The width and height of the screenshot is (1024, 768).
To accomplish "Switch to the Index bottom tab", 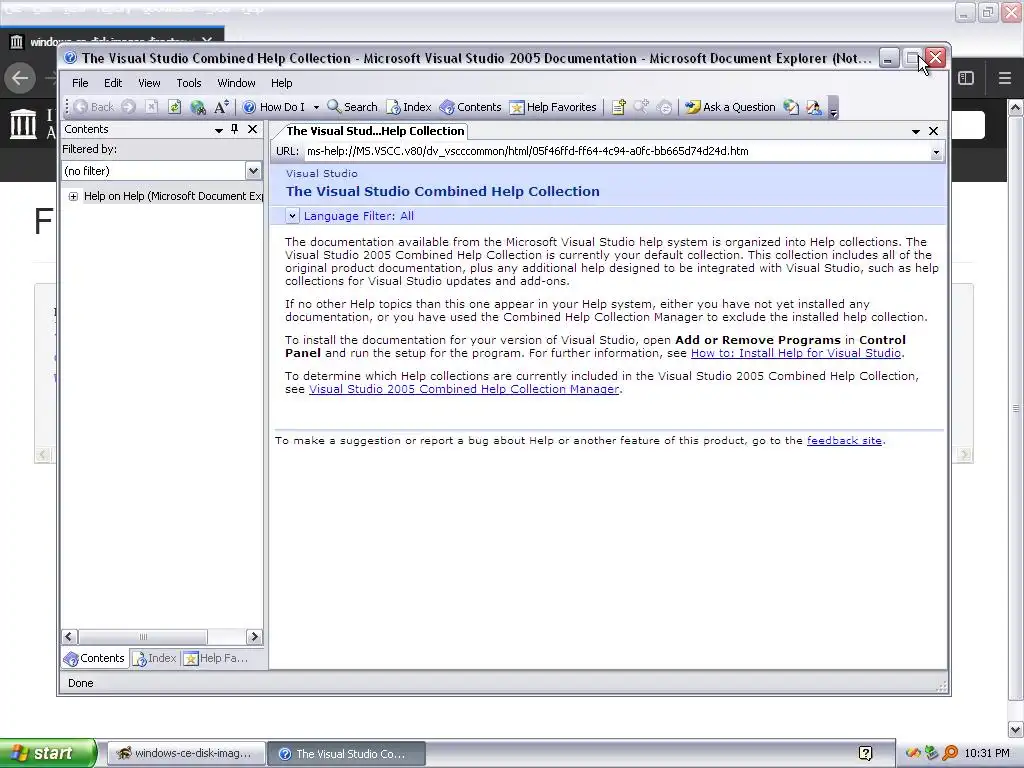I will [x=155, y=658].
